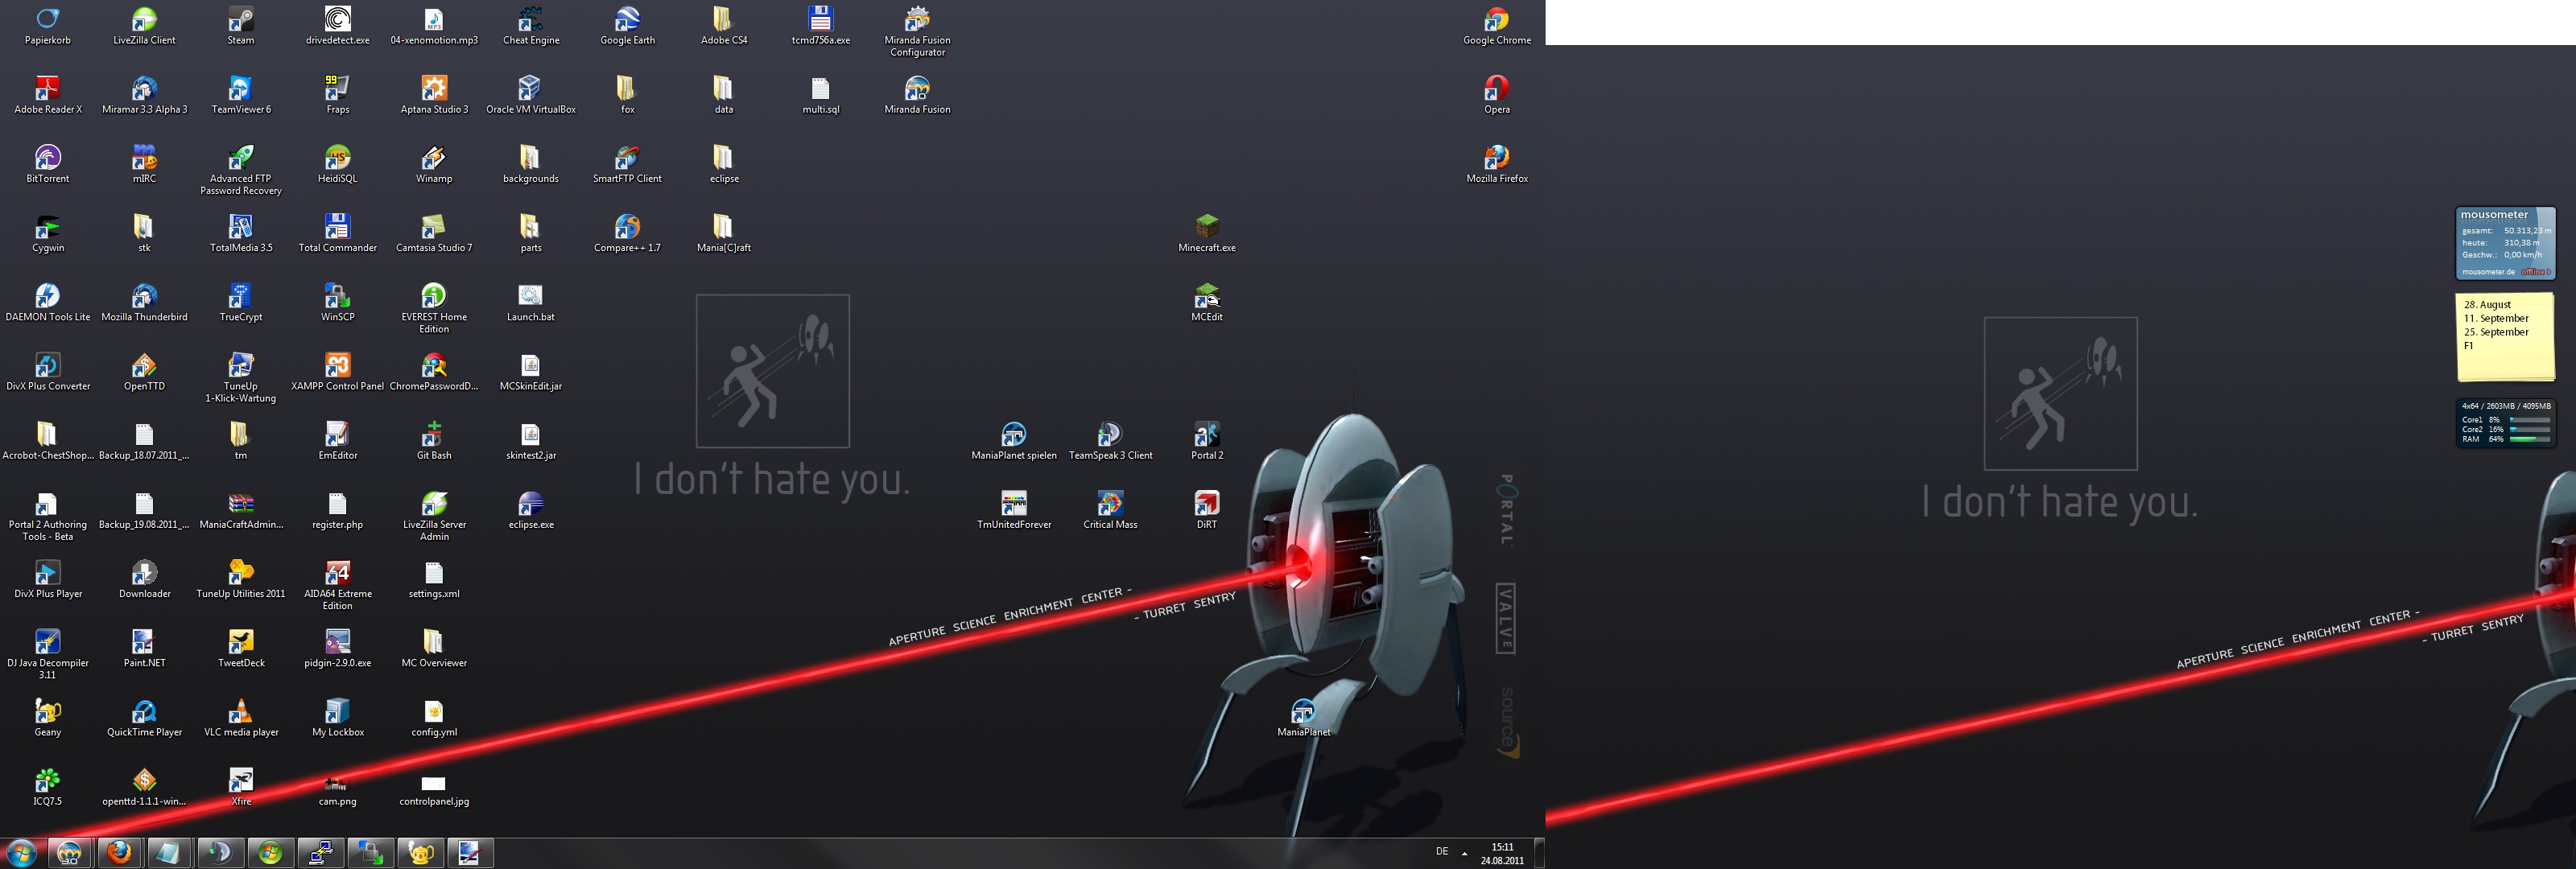Launch Oracle VM VirtualBox
This screenshot has width=2576, height=869.
(531, 94)
